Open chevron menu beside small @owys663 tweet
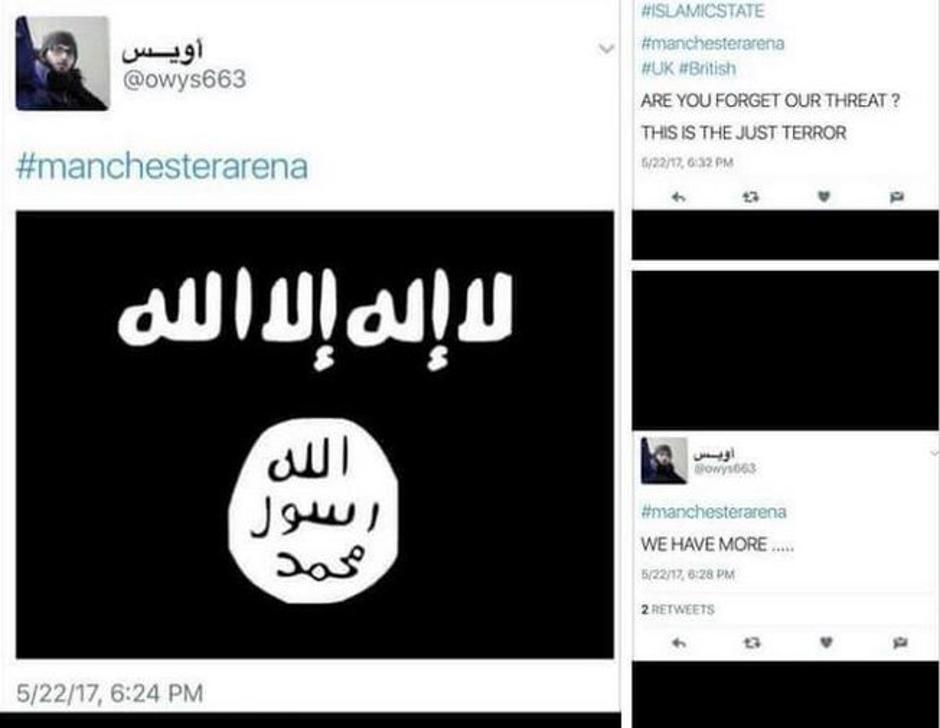Image resolution: width=940 pixels, height=728 pixels. point(935,452)
